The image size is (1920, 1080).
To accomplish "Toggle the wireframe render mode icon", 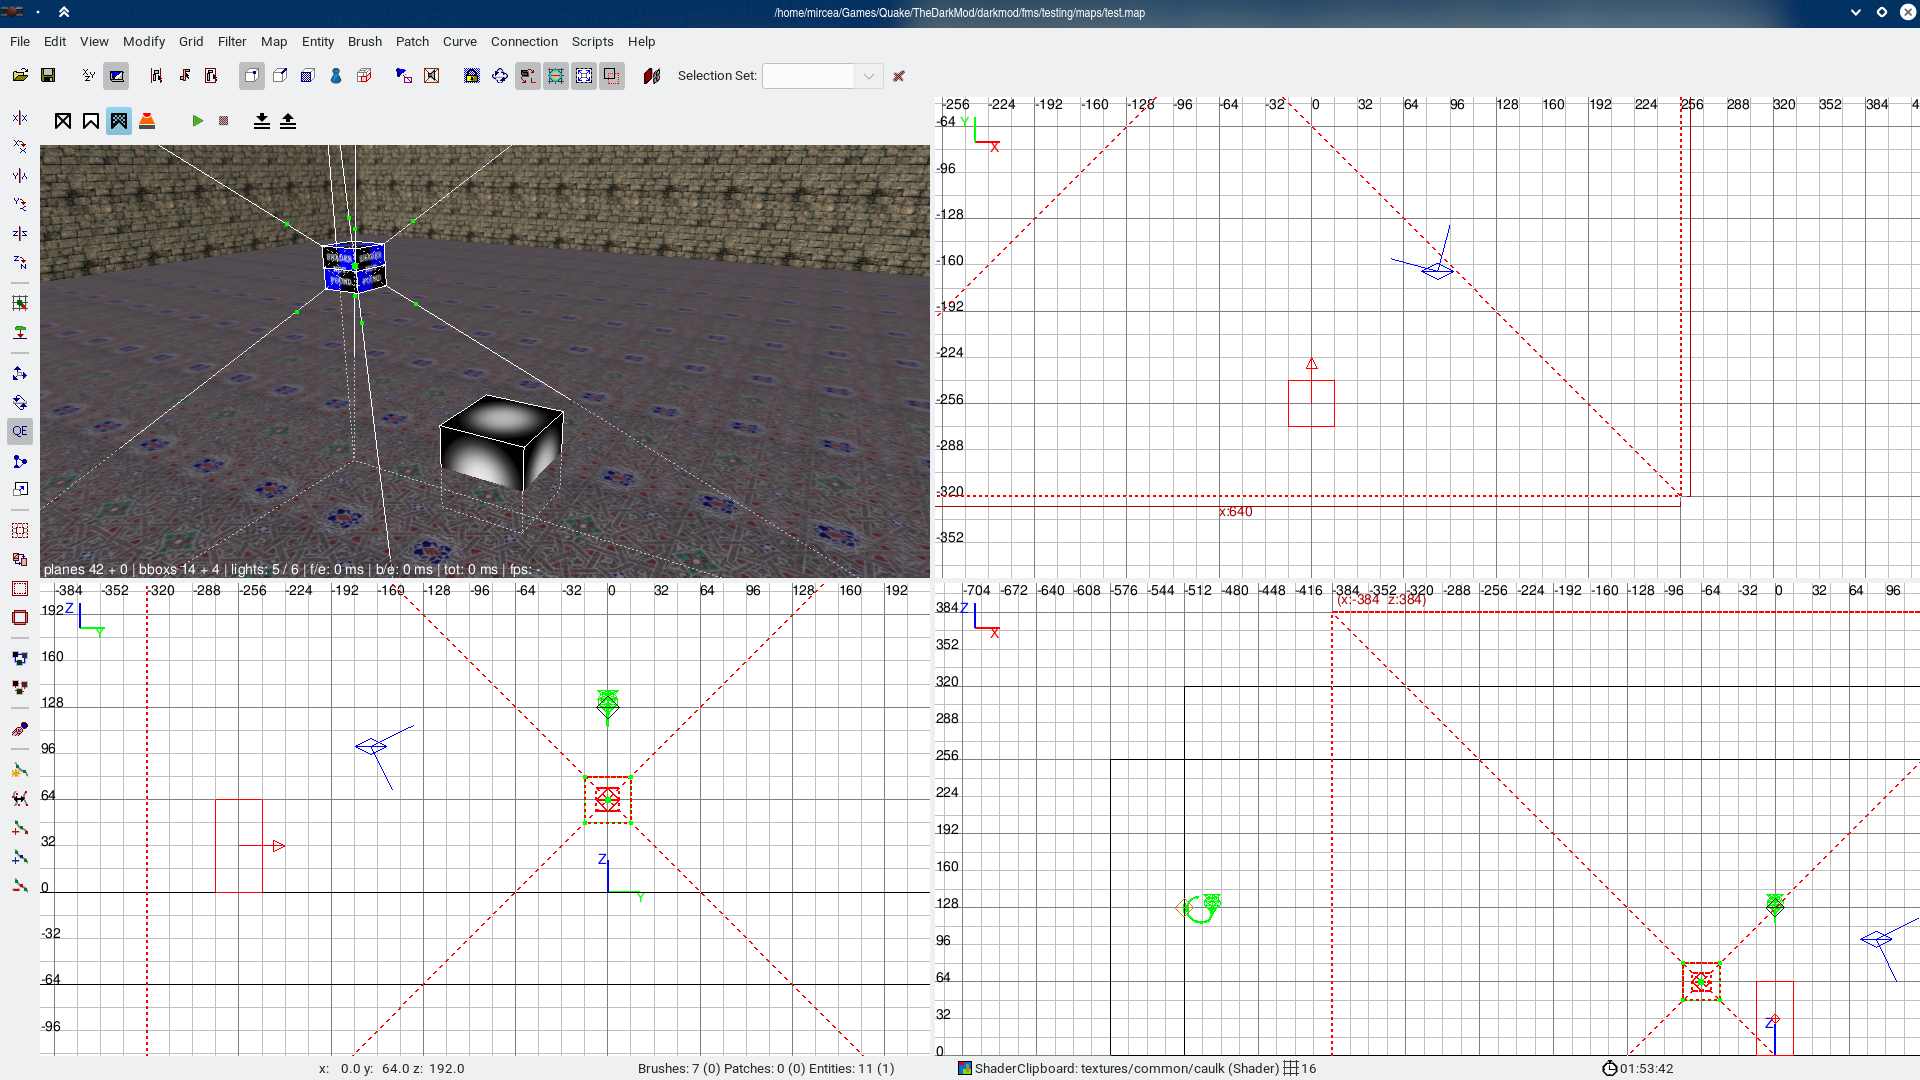I will [63, 121].
